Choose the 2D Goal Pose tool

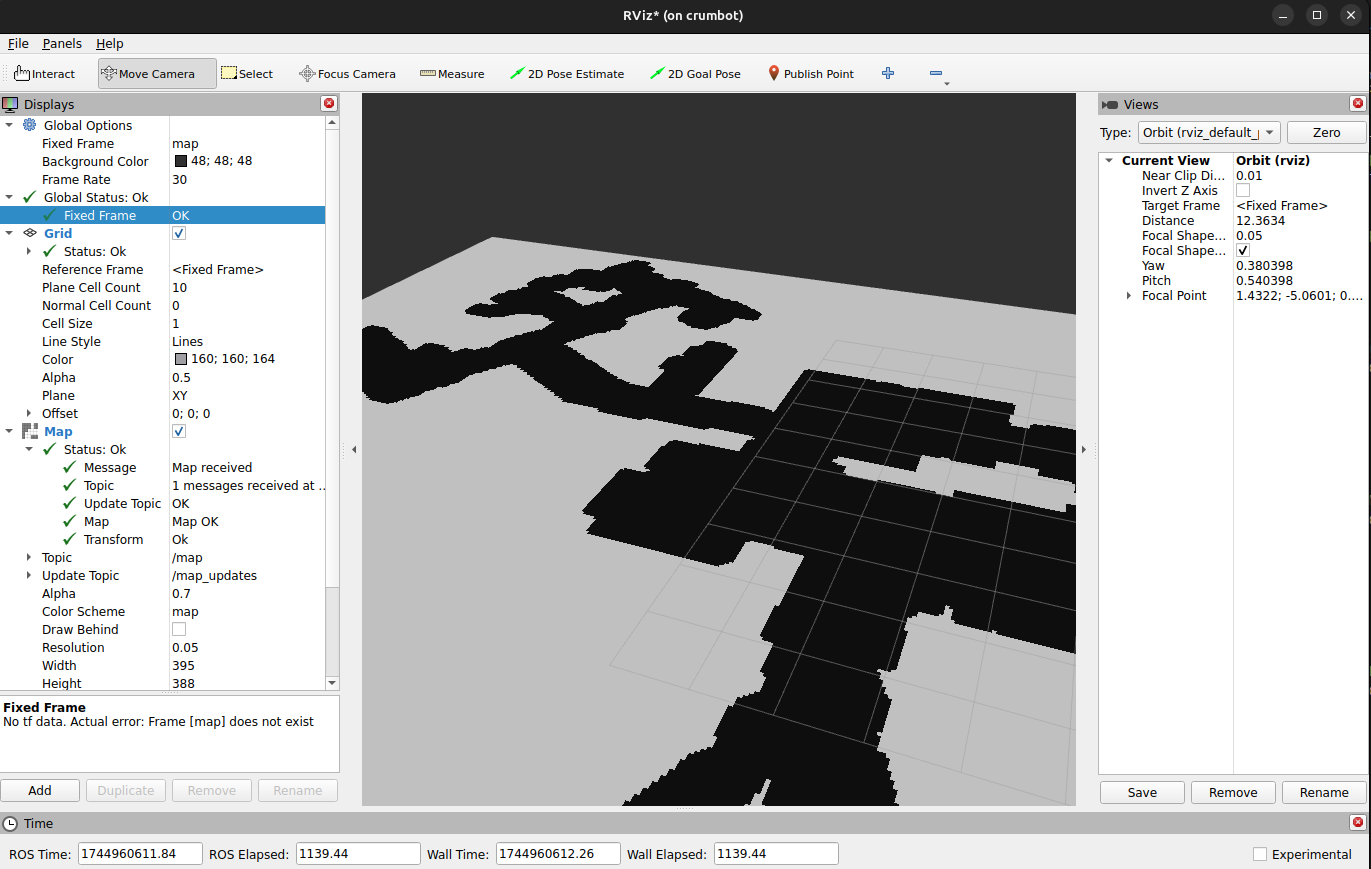pos(695,73)
